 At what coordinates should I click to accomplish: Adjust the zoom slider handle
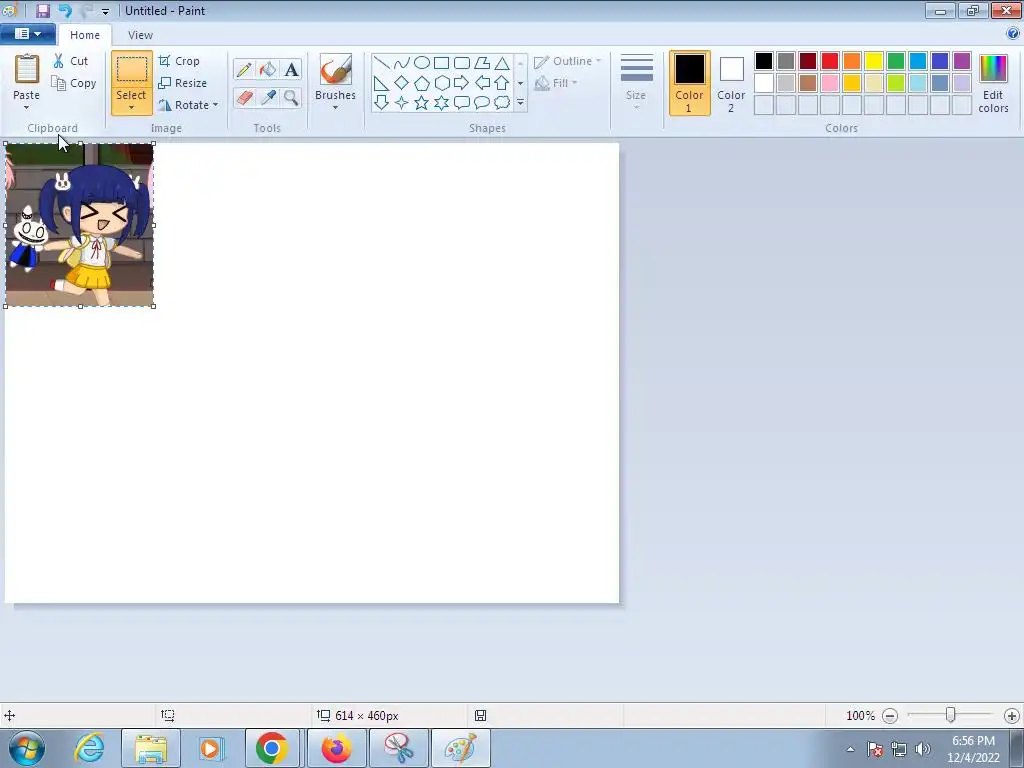pyautogui.click(x=951, y=716)
